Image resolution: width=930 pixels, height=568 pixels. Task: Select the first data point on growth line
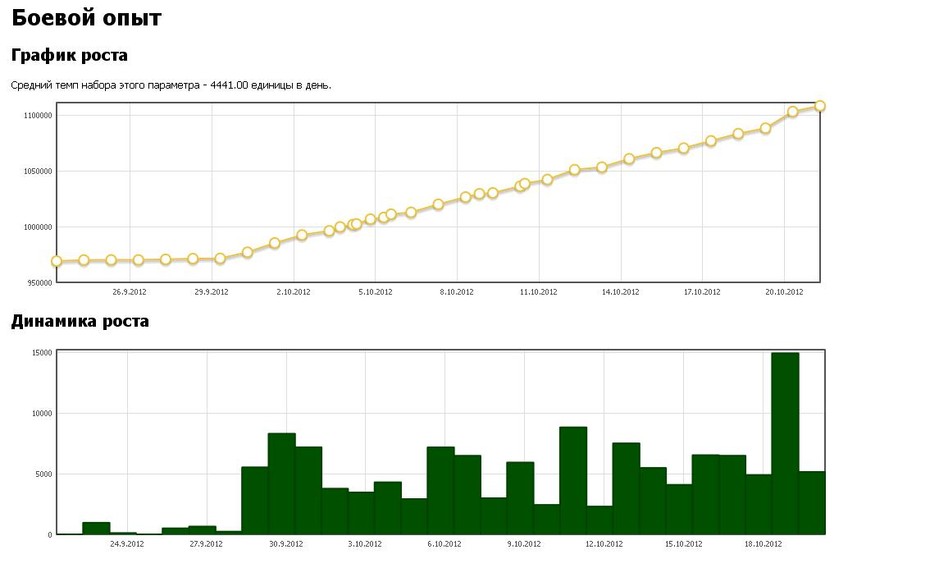[56, 261]
